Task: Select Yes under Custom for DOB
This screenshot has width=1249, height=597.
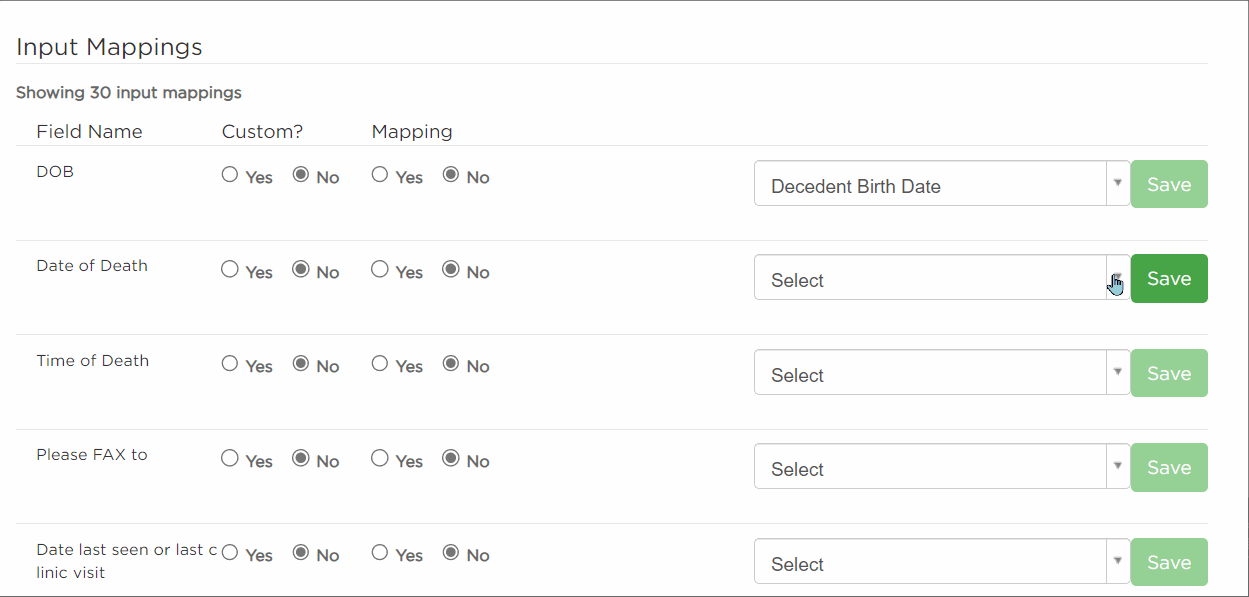Action: 229,176
